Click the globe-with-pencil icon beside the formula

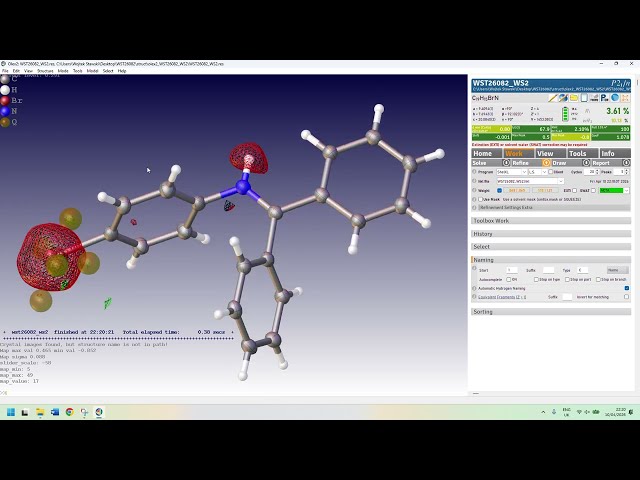pos(563,98)
